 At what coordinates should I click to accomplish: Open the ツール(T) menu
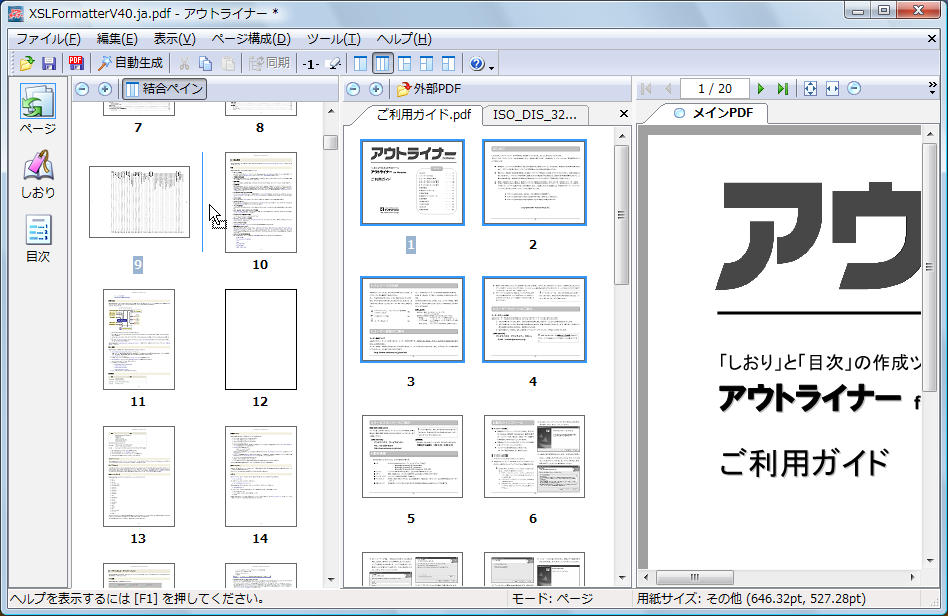[x=334, y=39]
